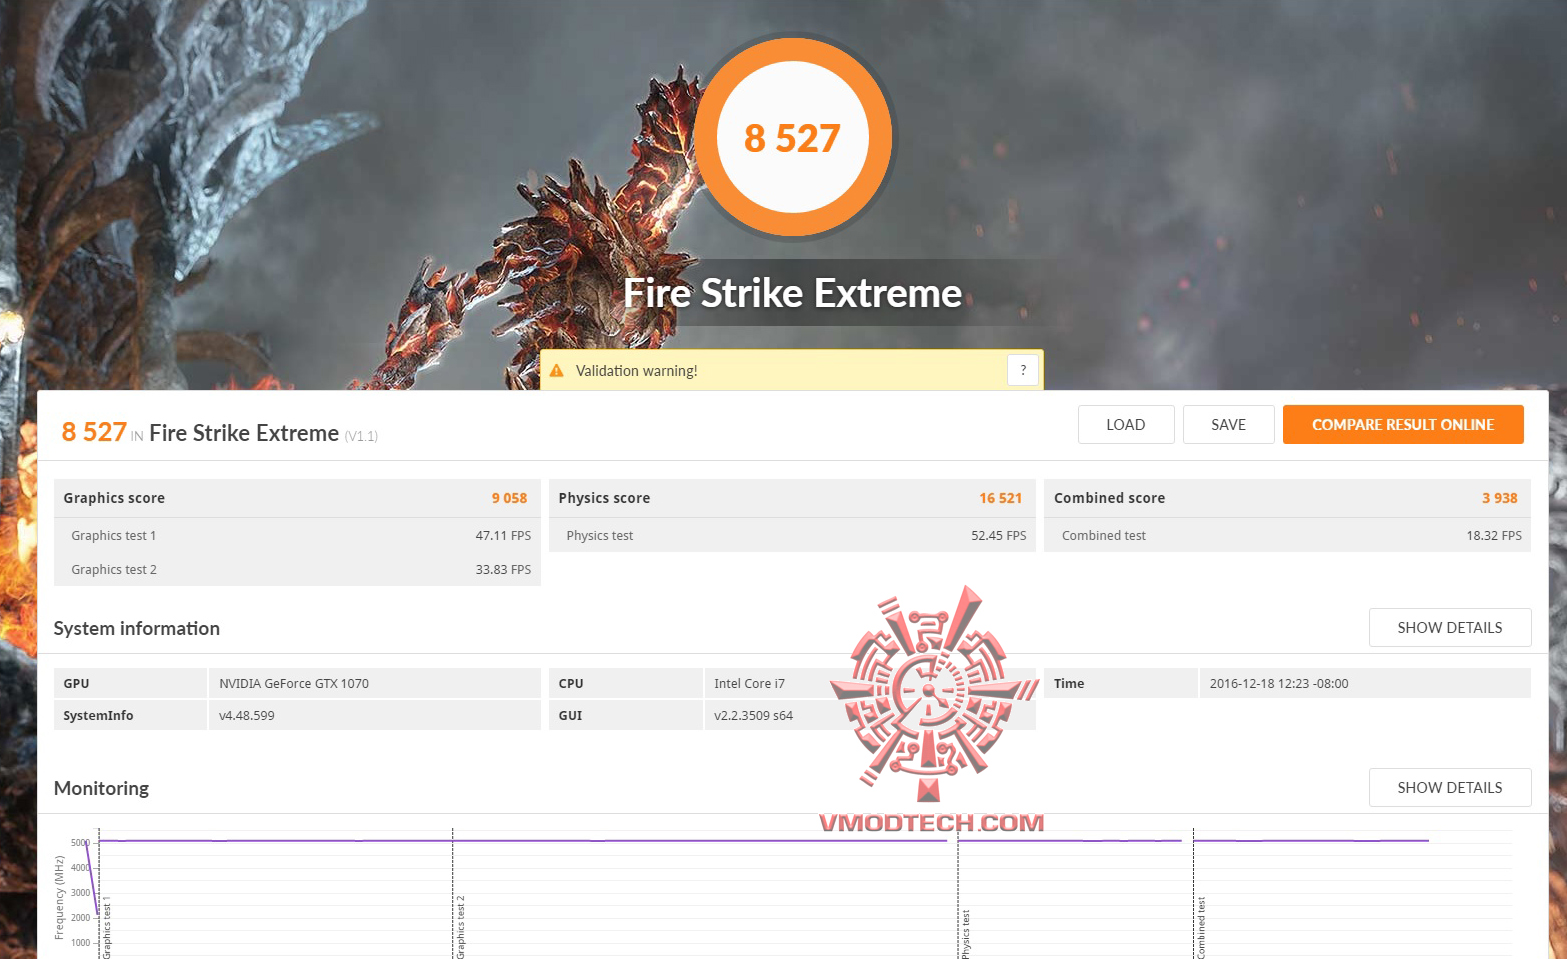Click the 18.32 FPS value
The width and height of the screenshot is (1567, 959).
(1494, 535)
